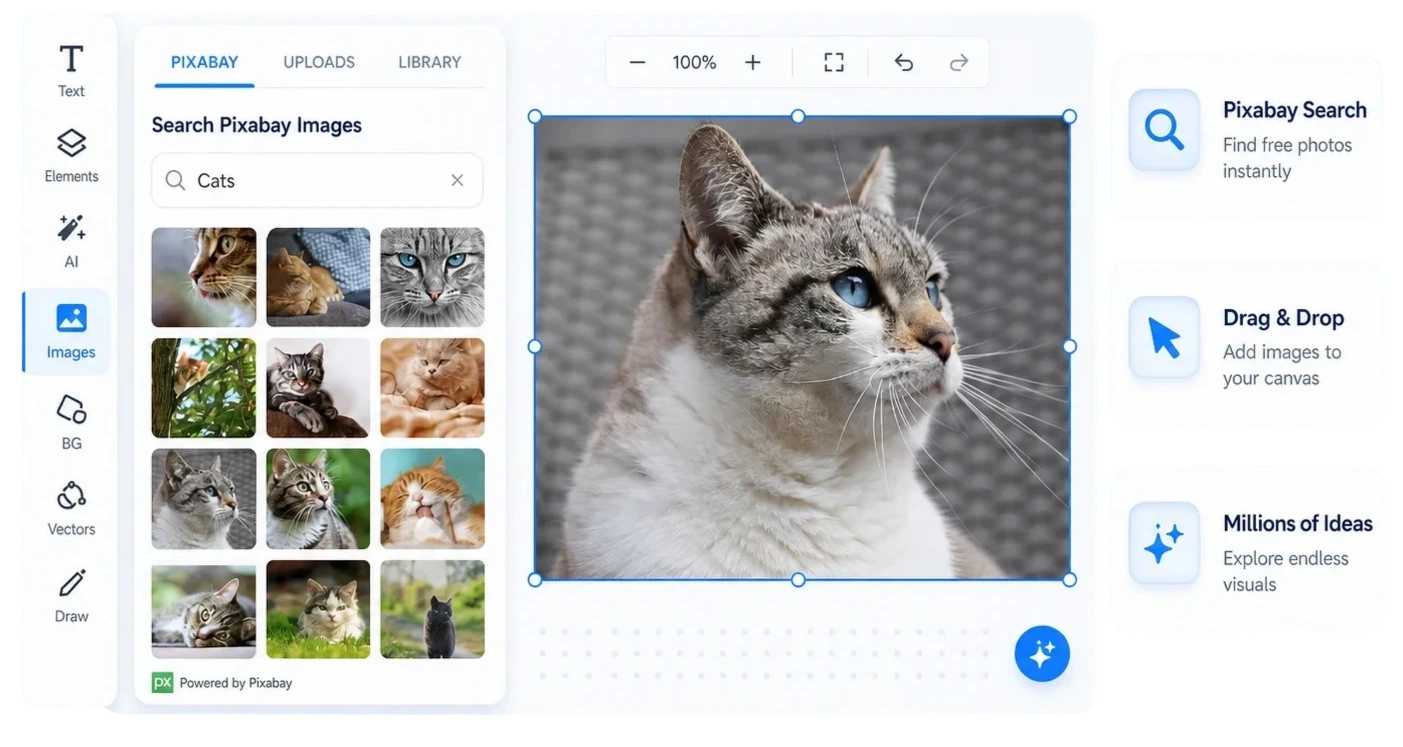Viewport: 1403px width, 747px height.
Task: Select the gray blue-eyed cat face thumbnail
Action: (x=432, y=277)
